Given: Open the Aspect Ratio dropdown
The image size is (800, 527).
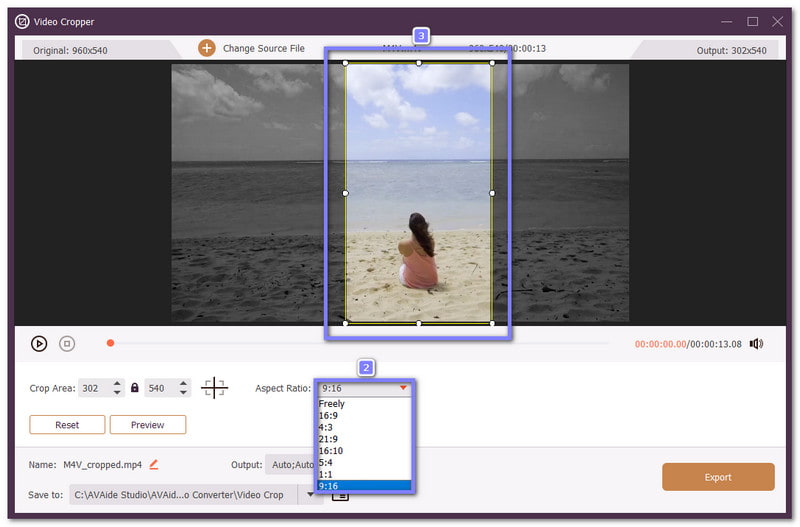Looking at the screenshot, I should (364, 388).
